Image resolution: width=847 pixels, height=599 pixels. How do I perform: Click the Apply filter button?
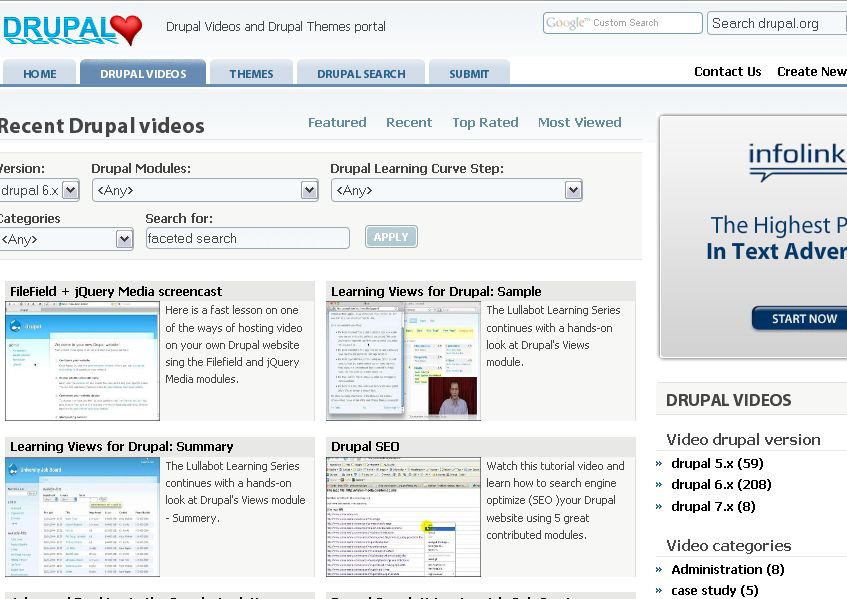pos(391,237)
